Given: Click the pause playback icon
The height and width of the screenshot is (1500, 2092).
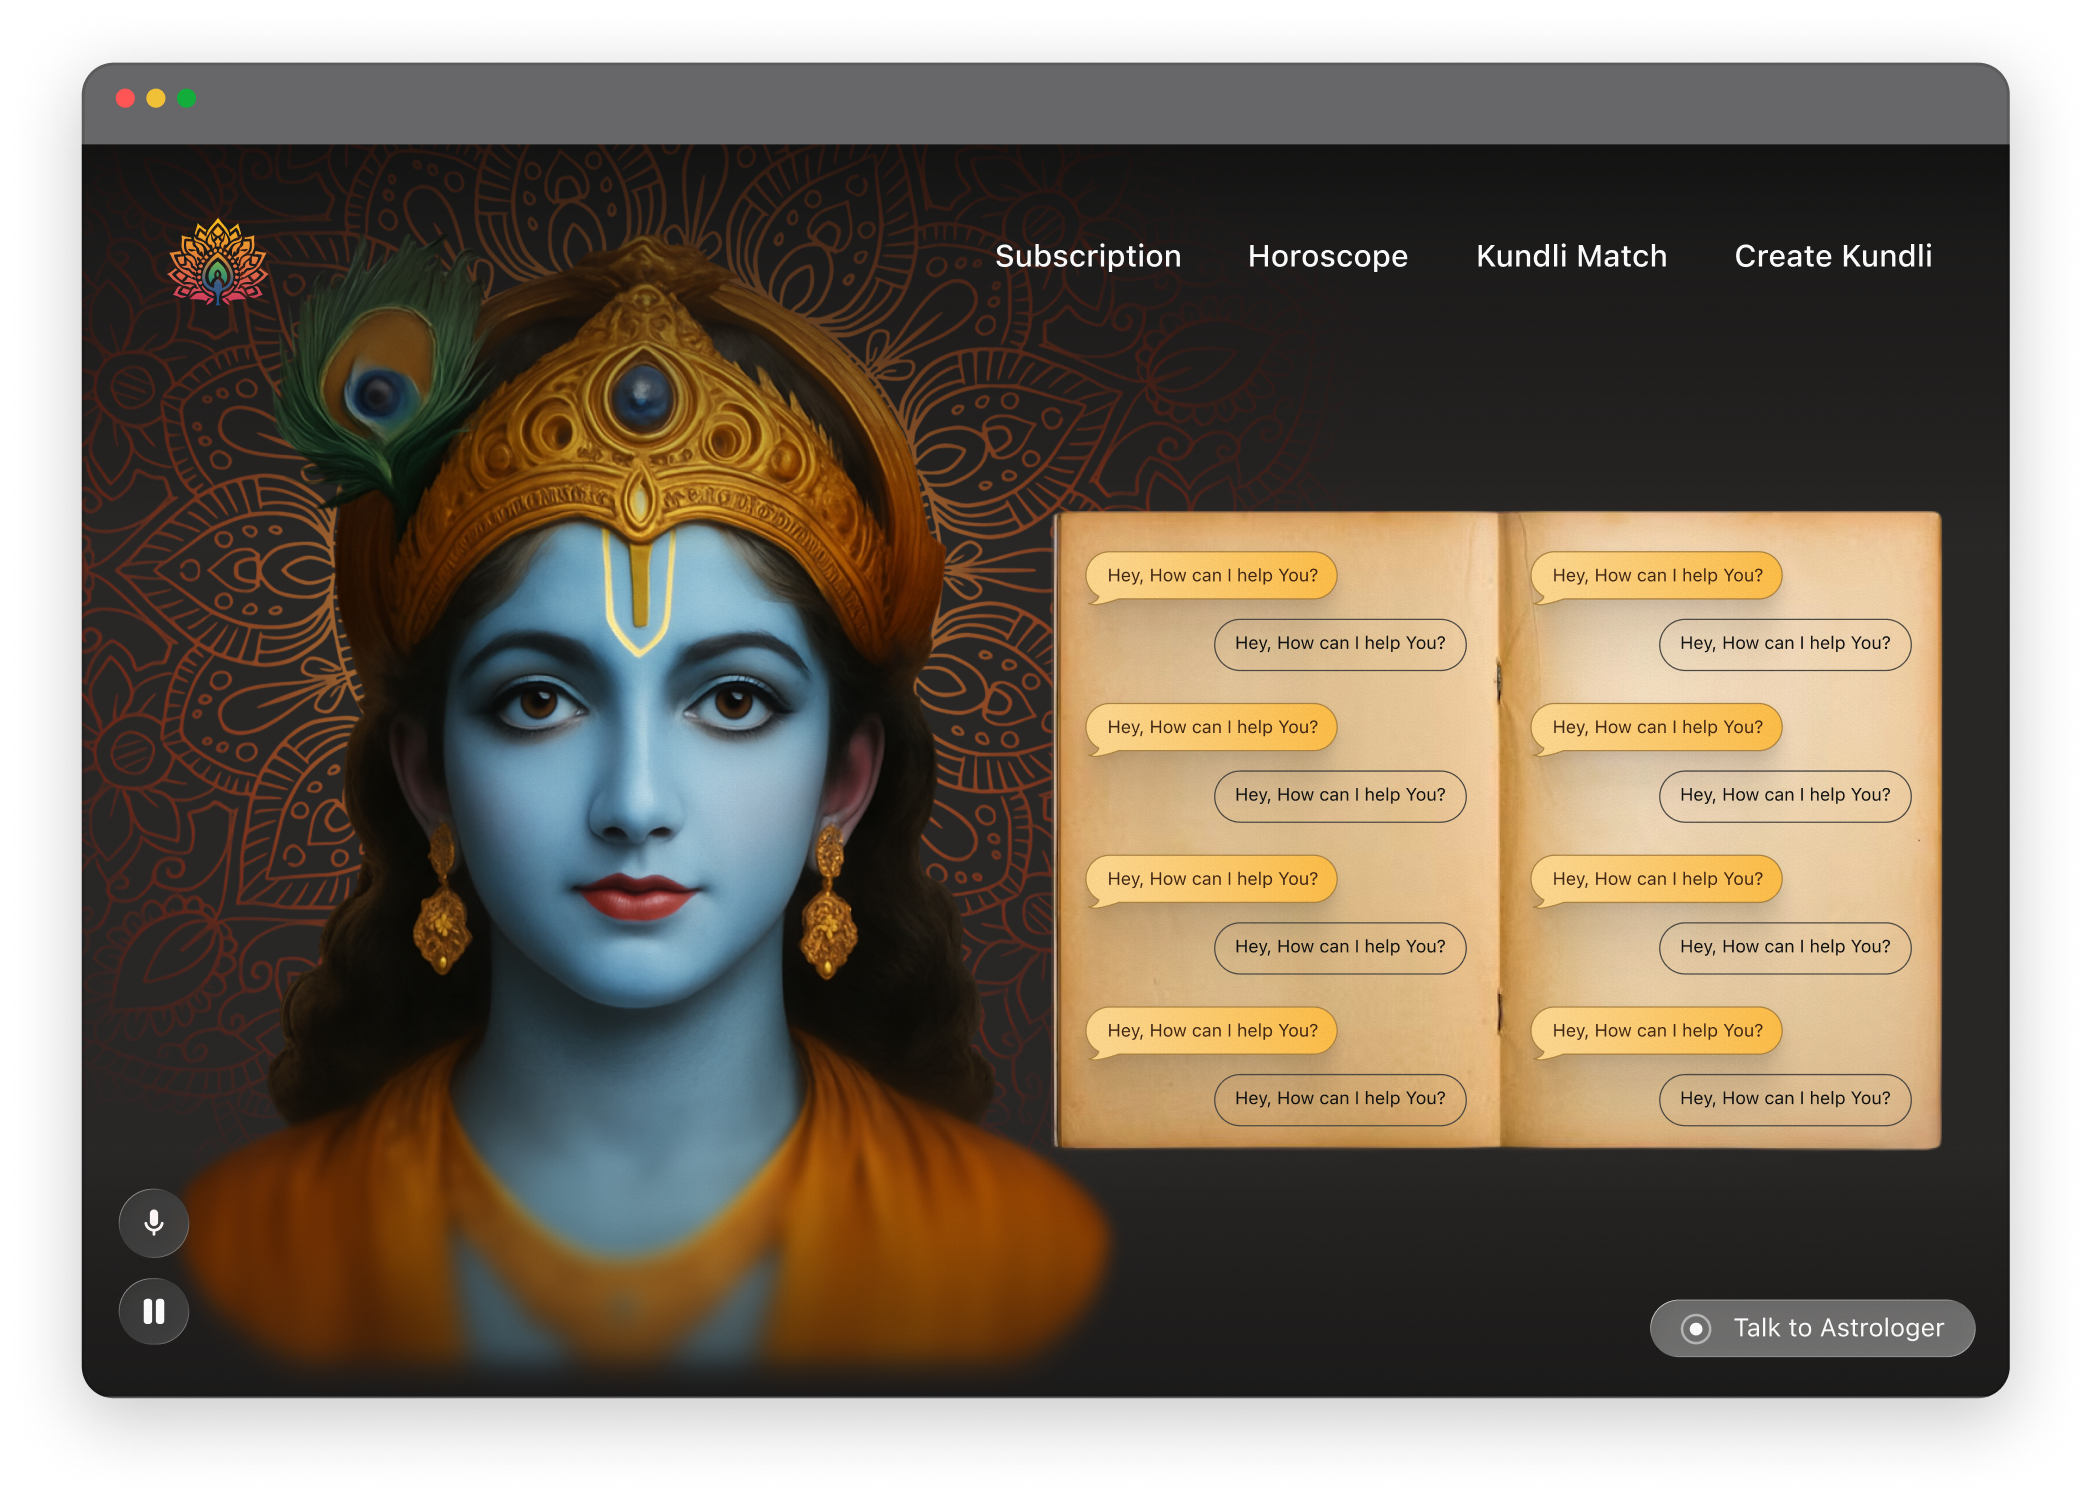Looking at the screenshot, I should (x=152, y=1311).
